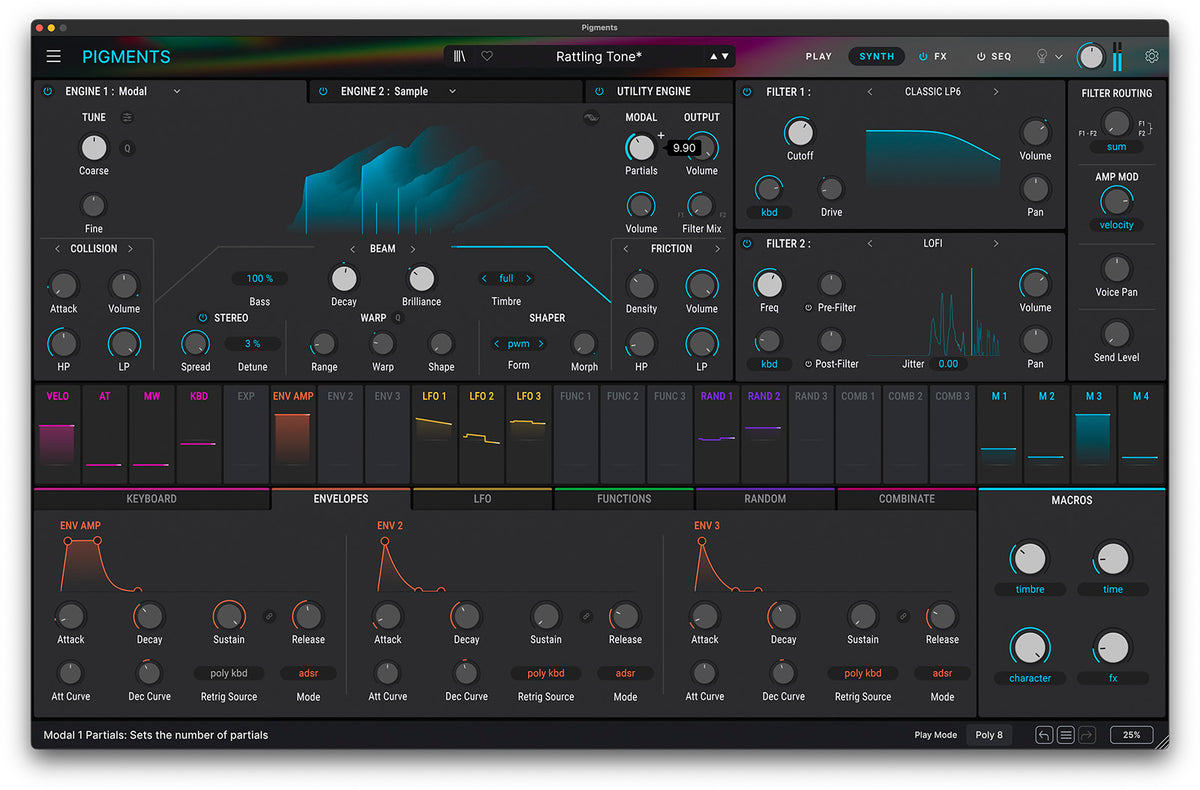
Task: Switch to the FUNCTIONS tab
Action: pos(624,499)
